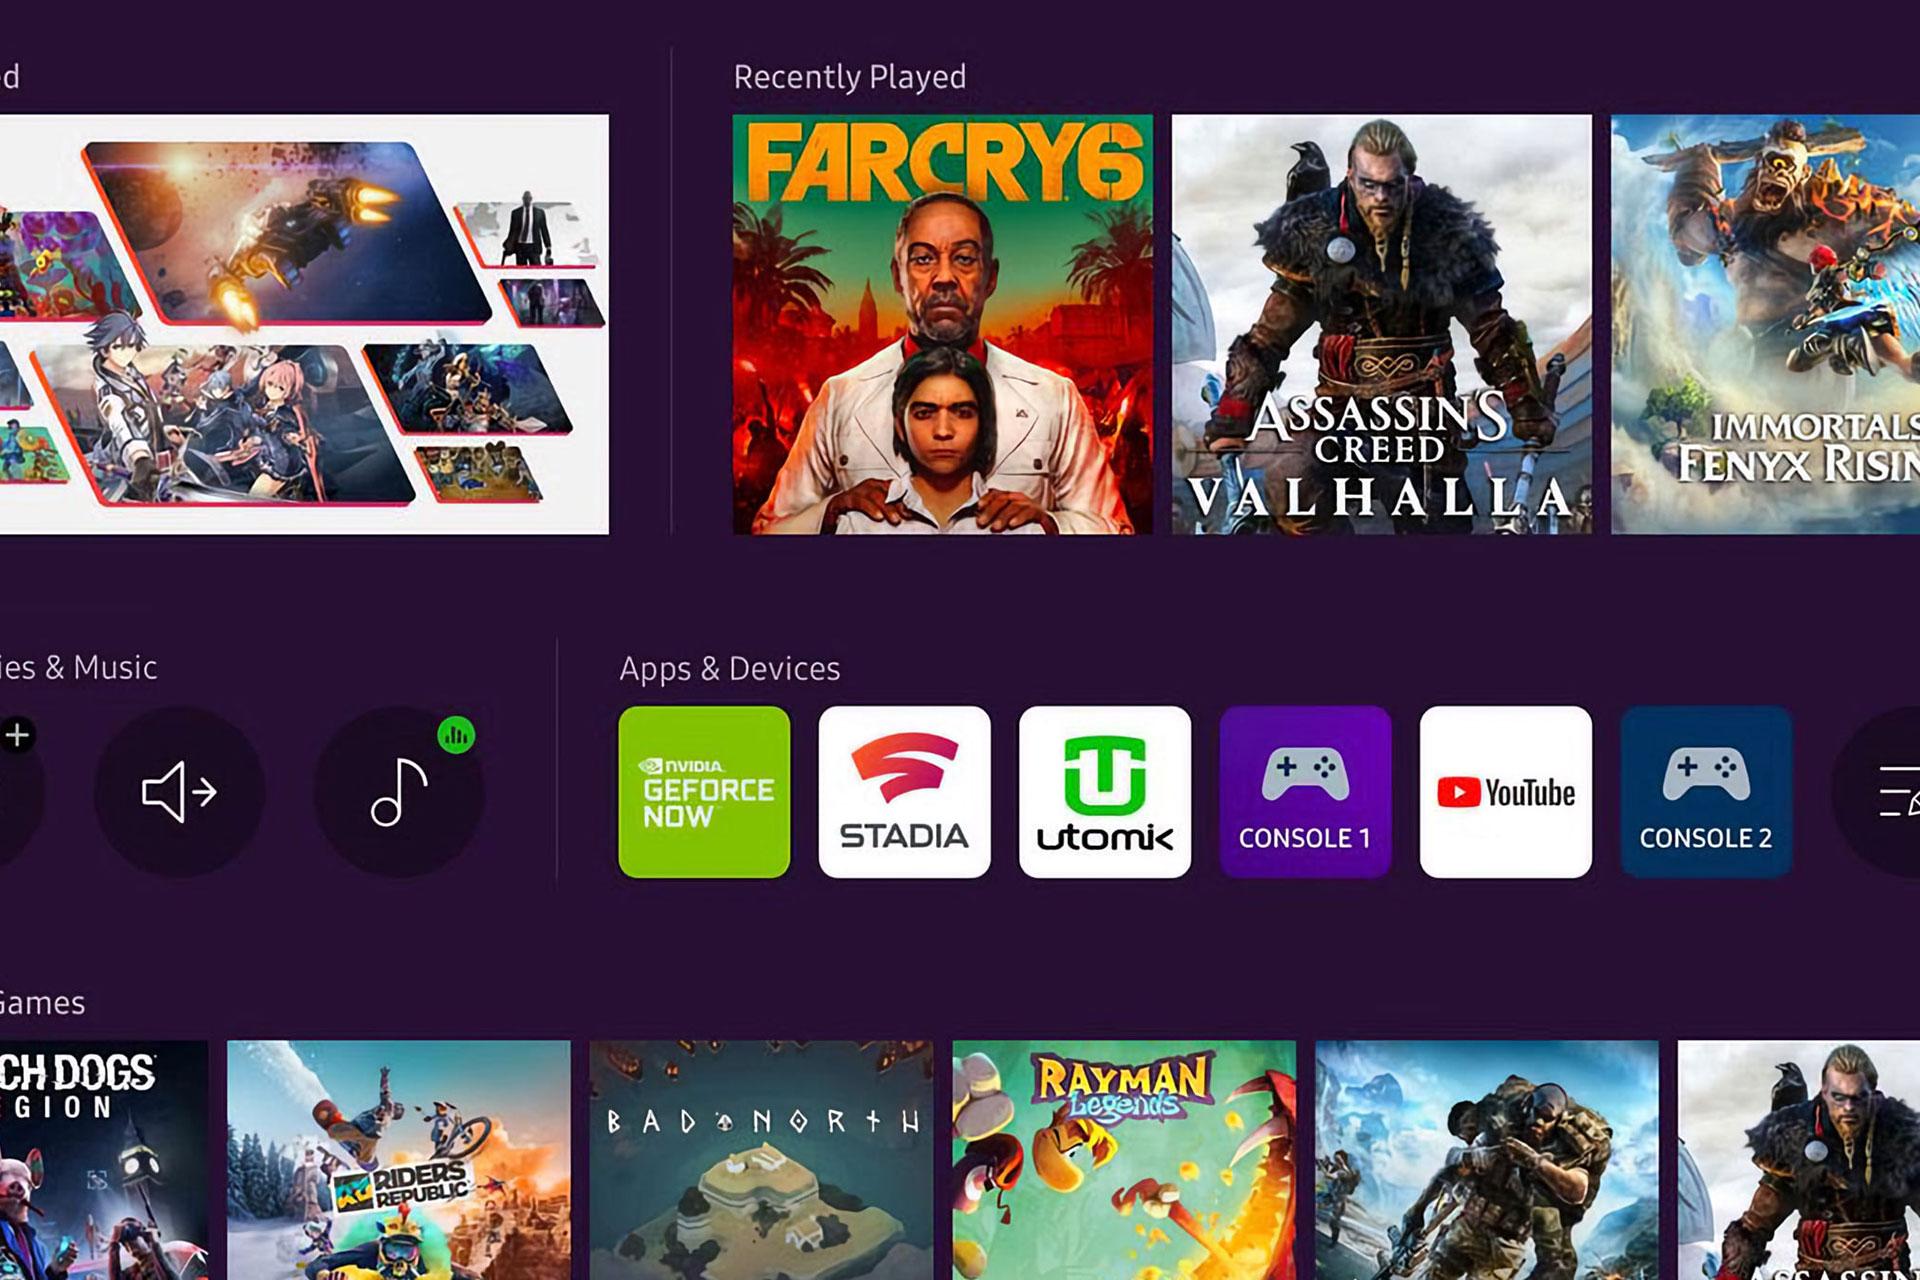Click the edit list icon at row end

click(1890, 792)
